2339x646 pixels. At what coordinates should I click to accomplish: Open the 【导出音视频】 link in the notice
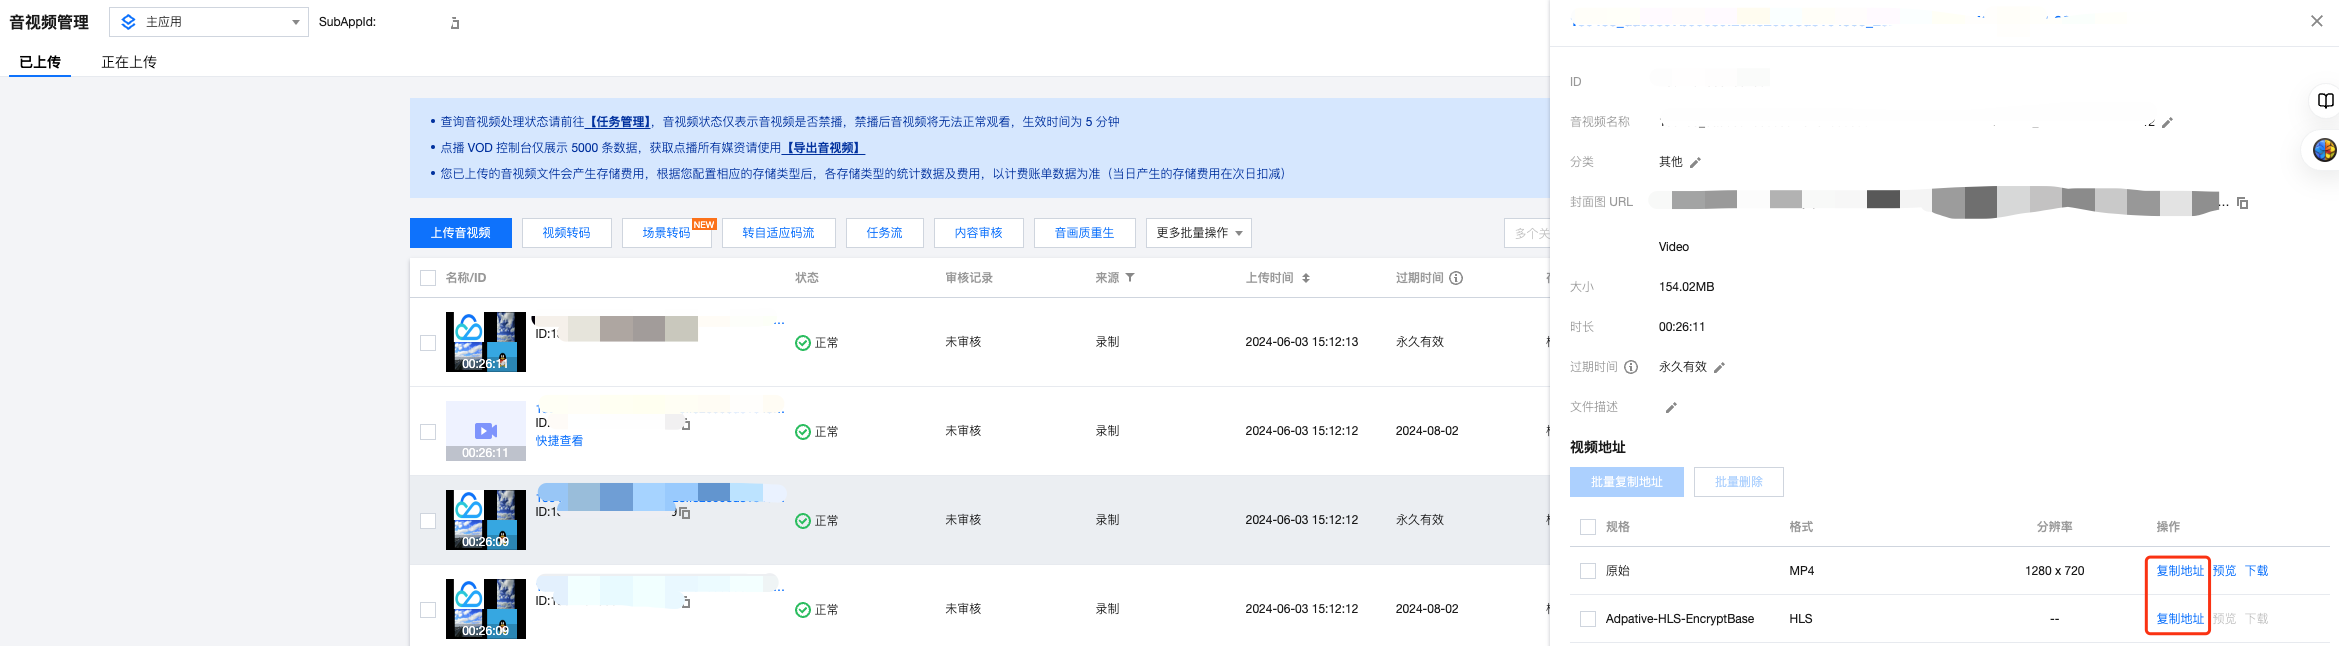(x=823, y=148)
